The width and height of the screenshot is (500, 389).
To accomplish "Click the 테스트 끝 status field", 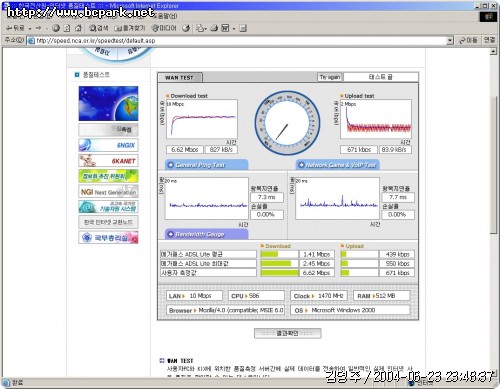I will coord(380,77).
